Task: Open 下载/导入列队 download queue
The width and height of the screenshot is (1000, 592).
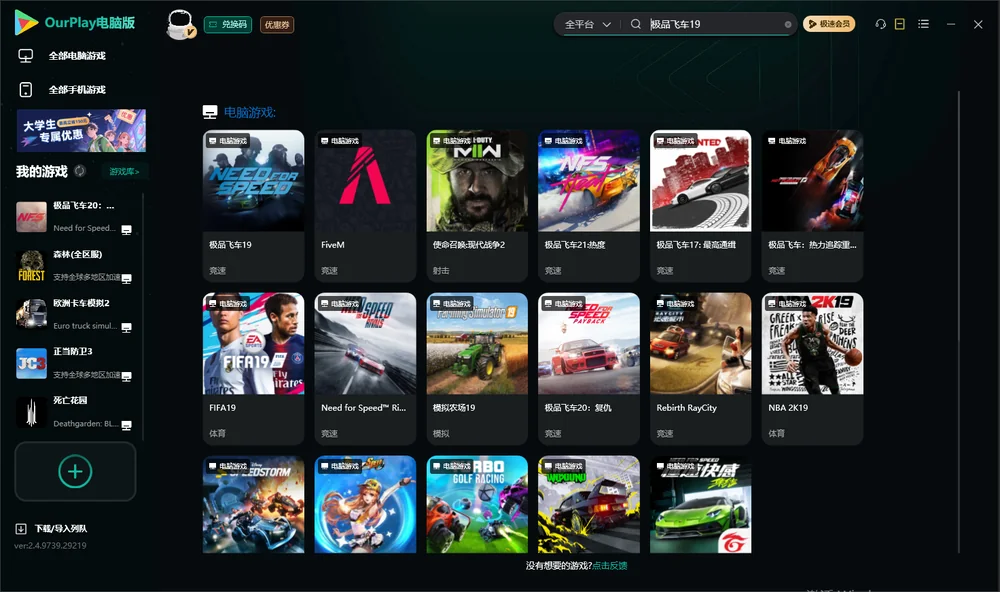Action: point(51,528)
